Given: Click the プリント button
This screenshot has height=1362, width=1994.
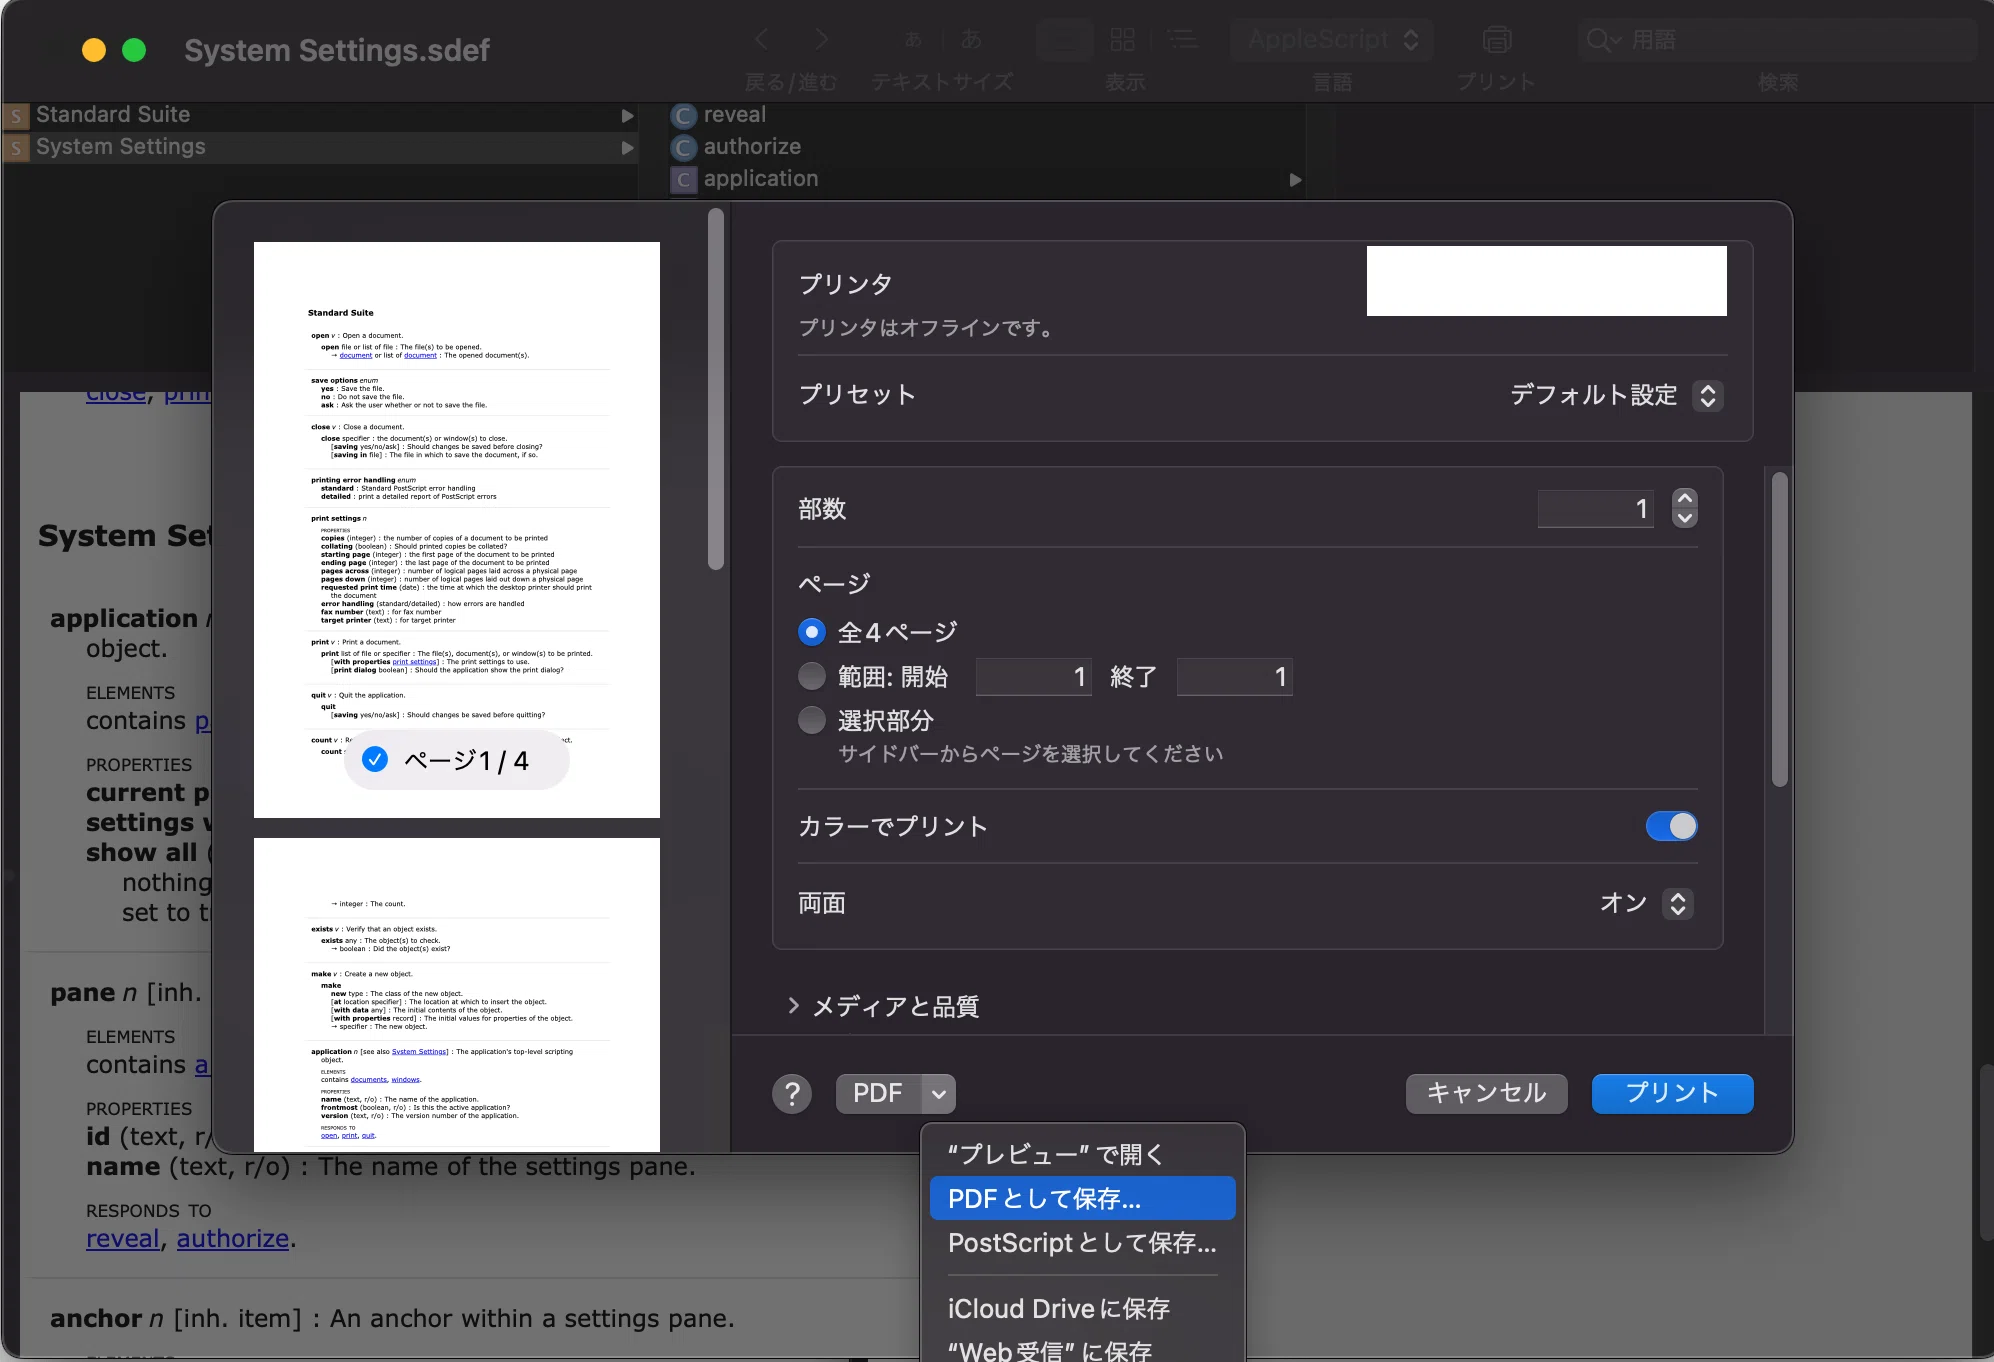Looking at the screenshot, I should click(x=1672, y=1093).
